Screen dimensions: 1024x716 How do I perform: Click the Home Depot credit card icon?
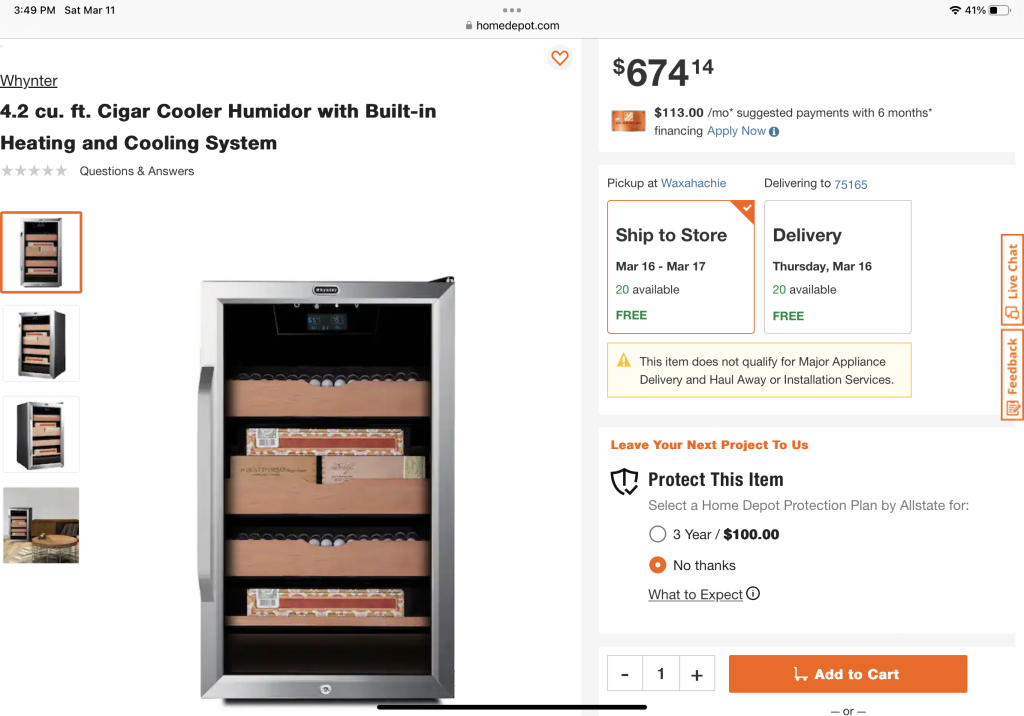point(628,121)
